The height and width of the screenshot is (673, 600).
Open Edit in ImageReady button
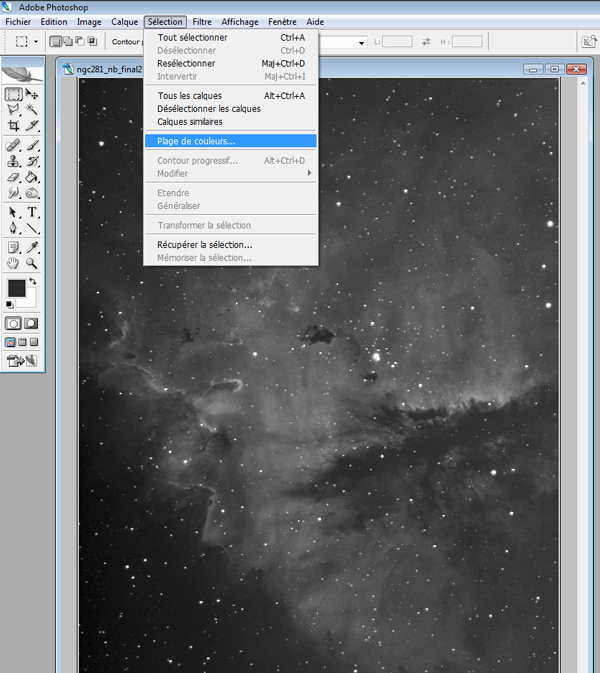21,361
